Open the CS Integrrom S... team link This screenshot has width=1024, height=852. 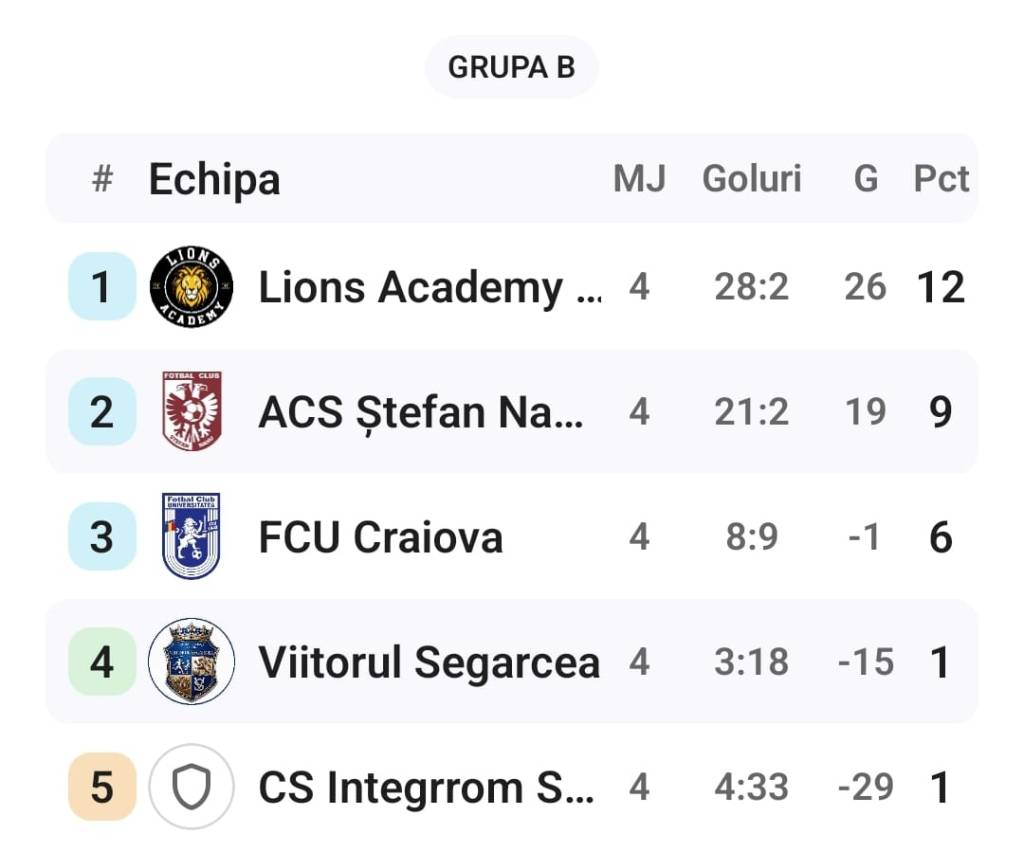(426, 787)
